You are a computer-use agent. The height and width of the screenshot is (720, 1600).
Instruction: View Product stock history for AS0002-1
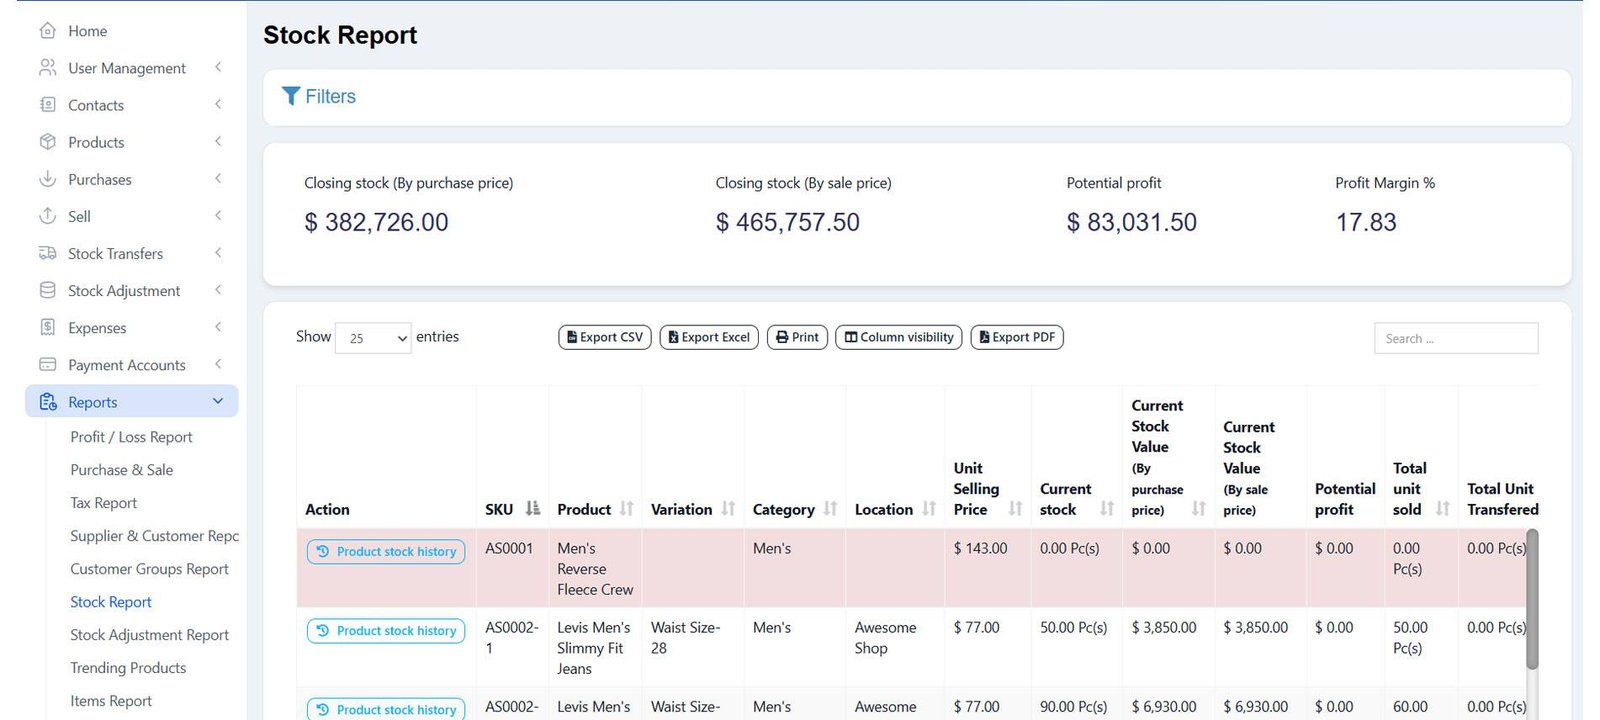tap(386, 630)
